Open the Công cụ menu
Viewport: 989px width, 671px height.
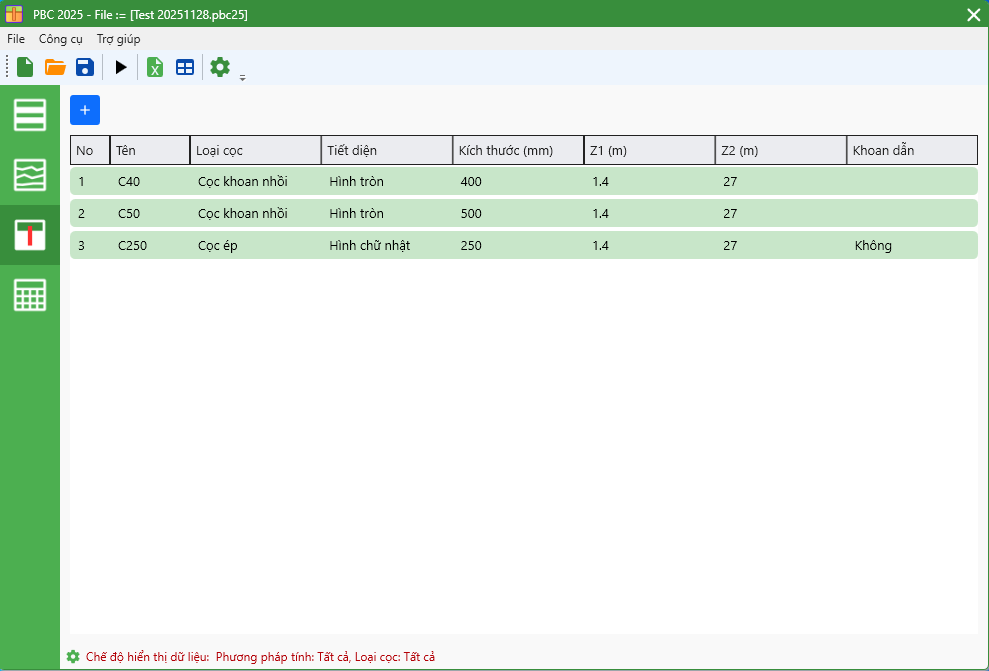coord(60,39)
